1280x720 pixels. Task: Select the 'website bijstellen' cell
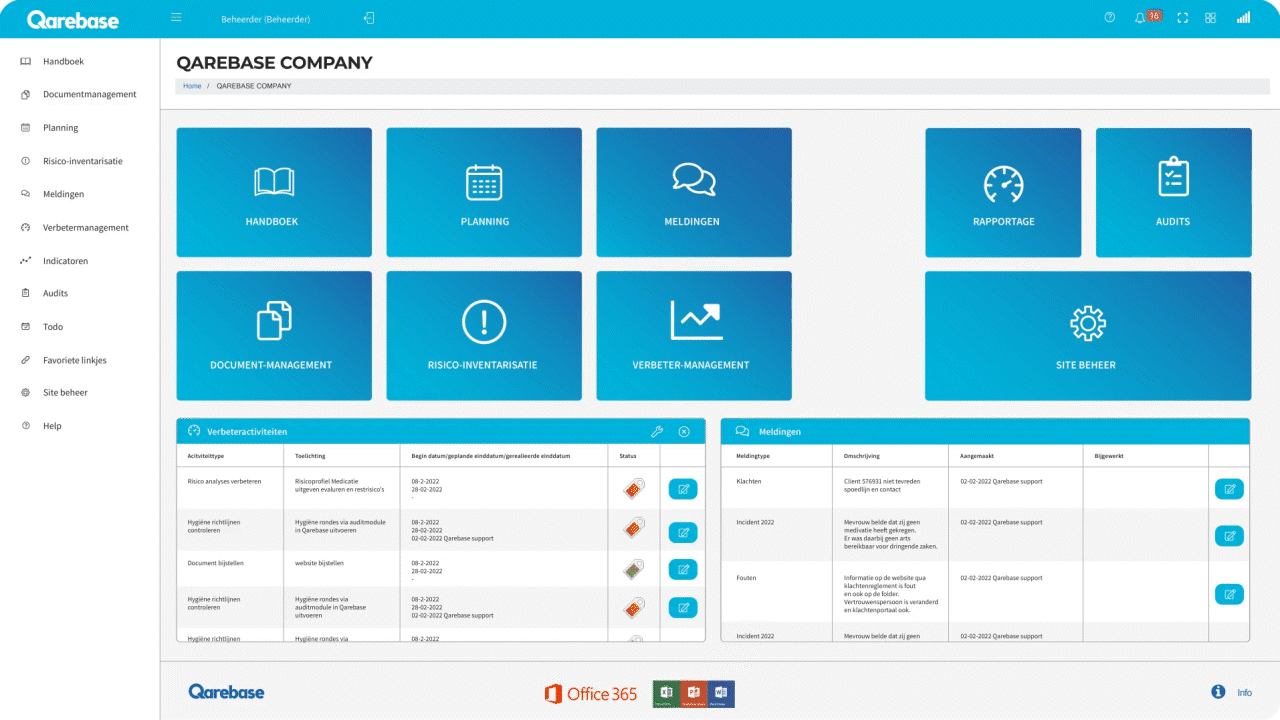(x=319, y=563)
